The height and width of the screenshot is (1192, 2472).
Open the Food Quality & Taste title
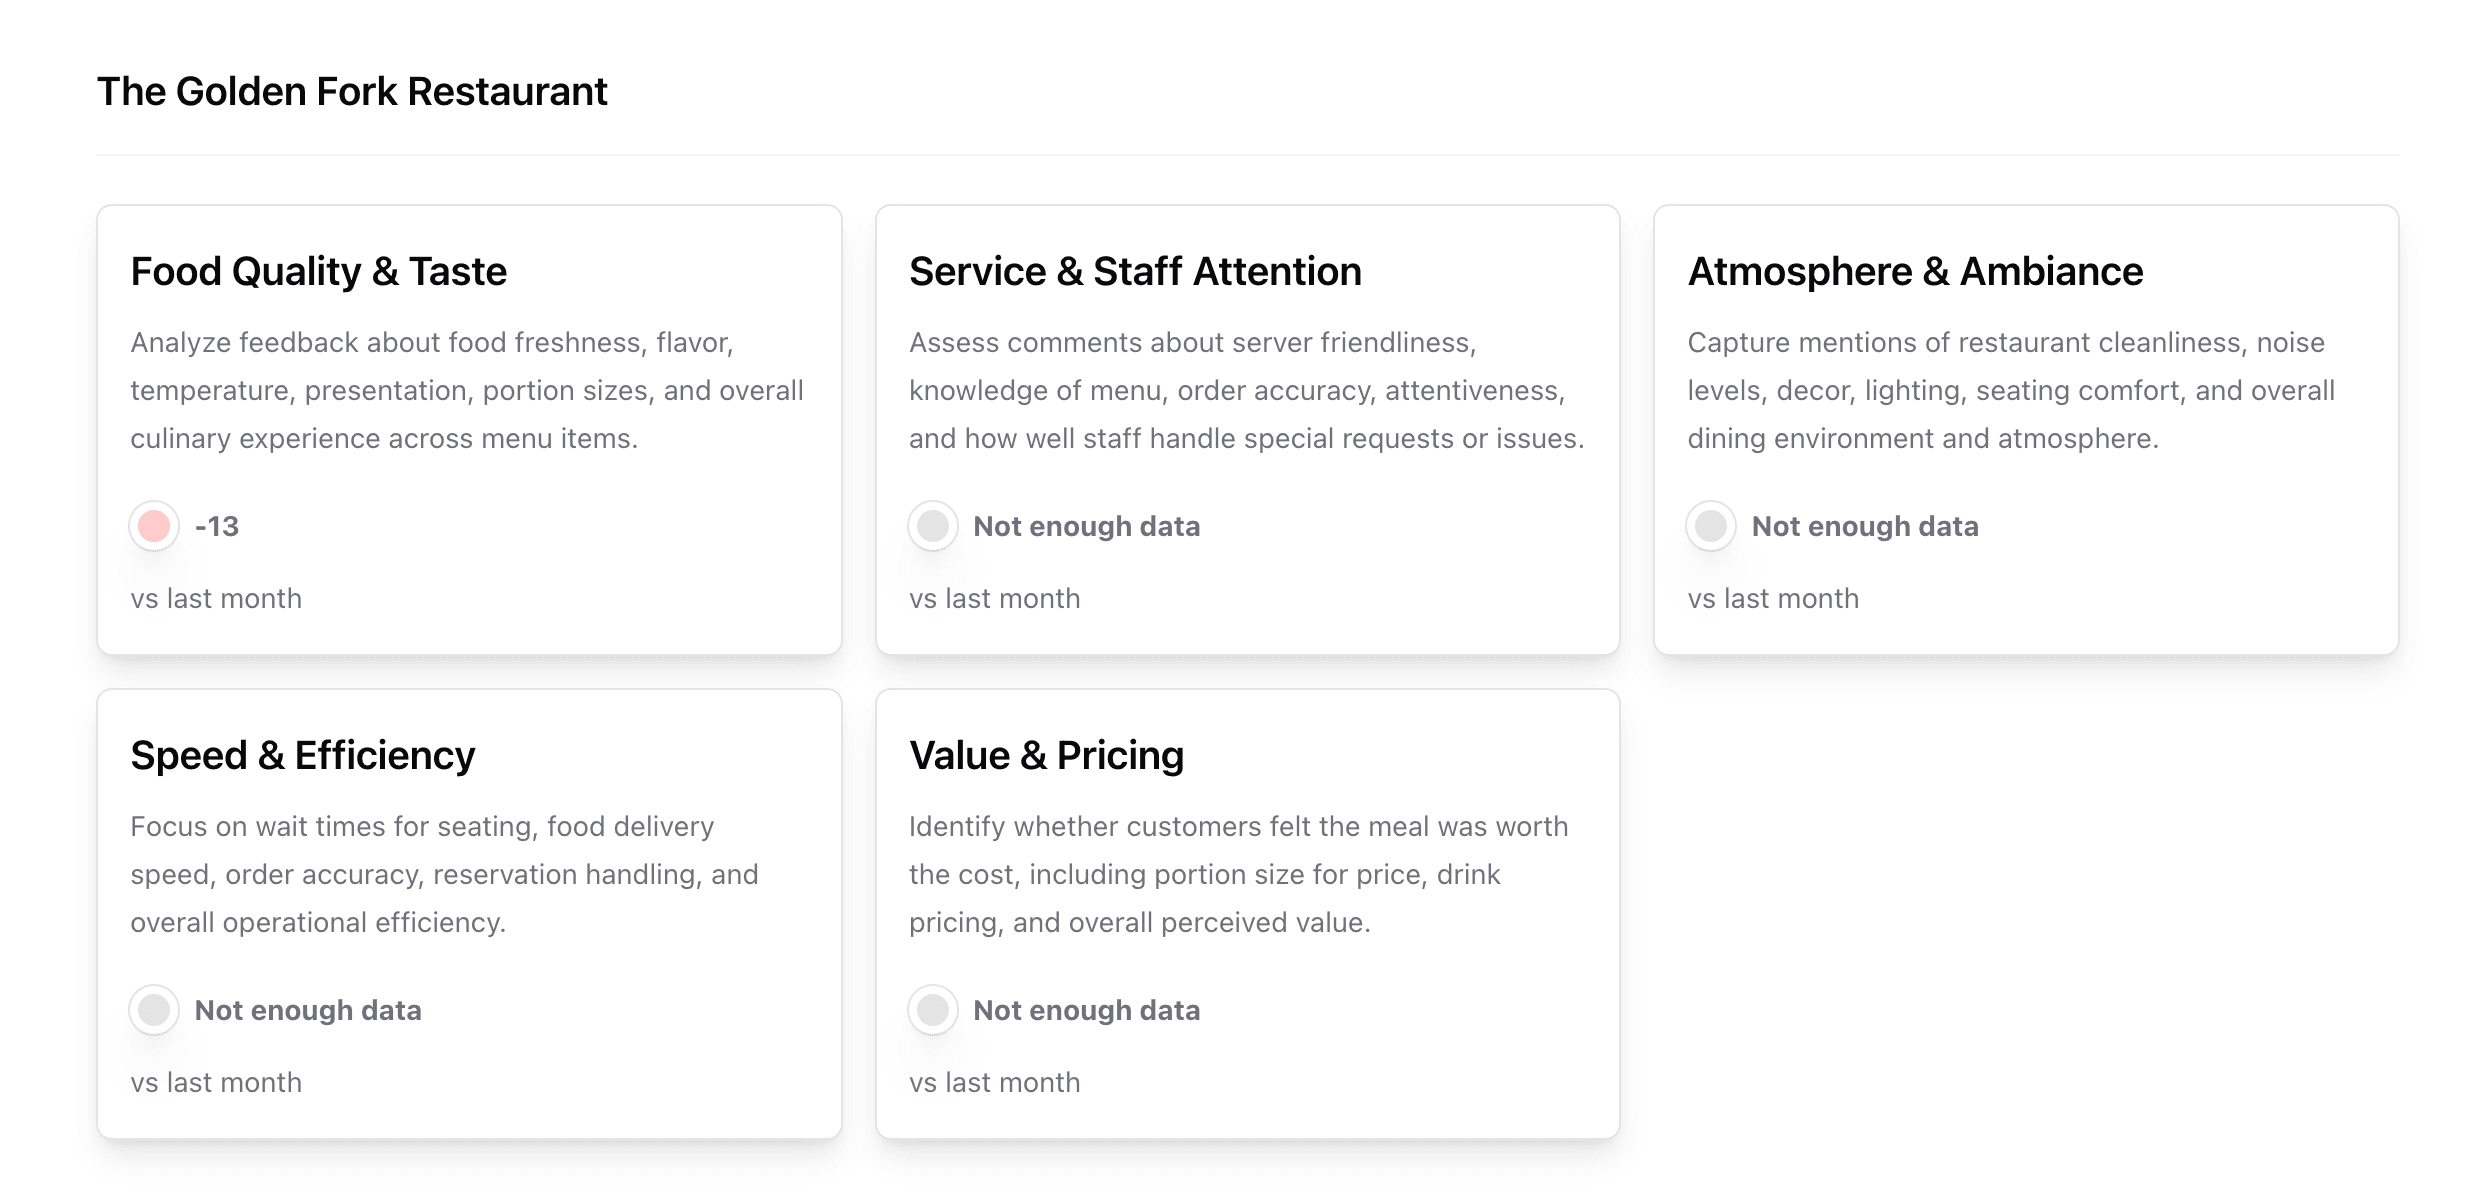click(x=319, y=271)
